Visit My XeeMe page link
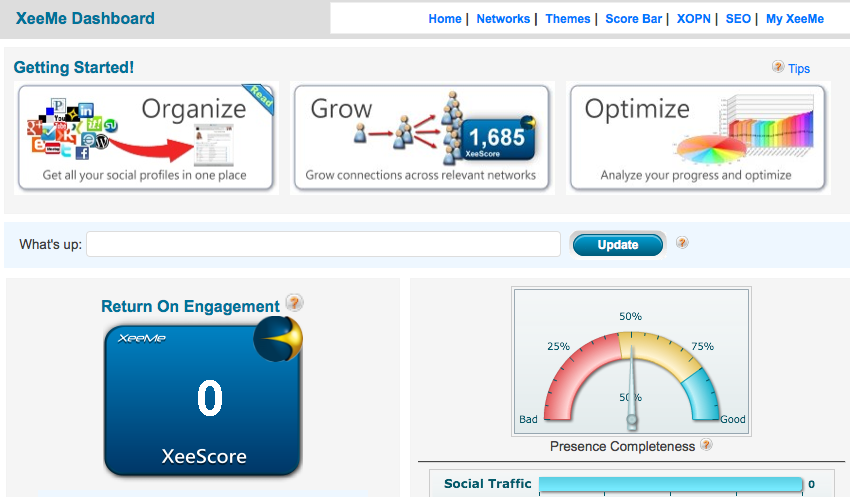This screenshot has width=850, height=497. click(x=795, y=19)
